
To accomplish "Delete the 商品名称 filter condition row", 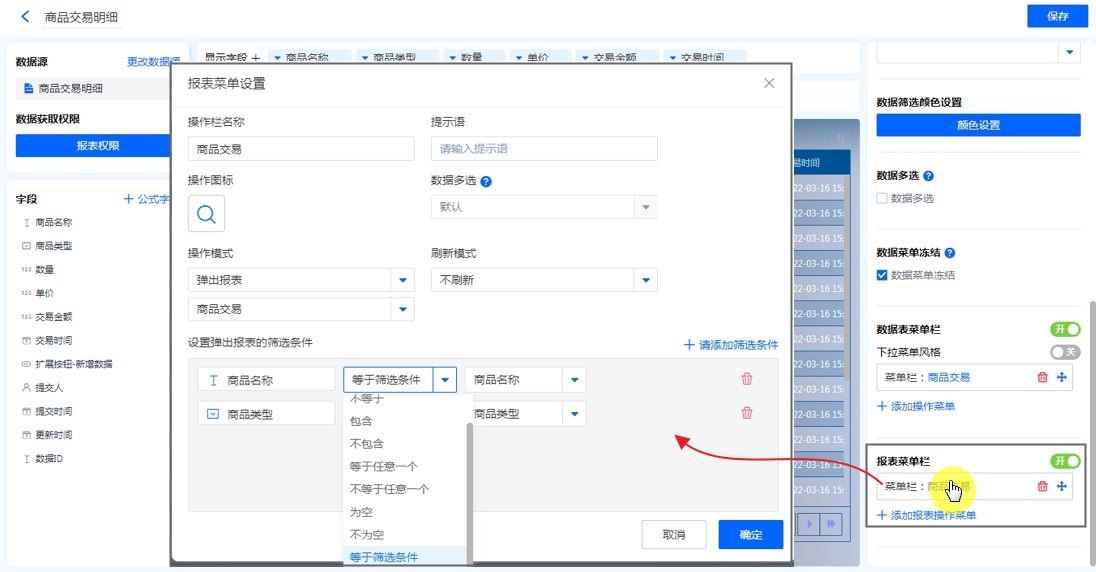I will [x=746, y=379].
